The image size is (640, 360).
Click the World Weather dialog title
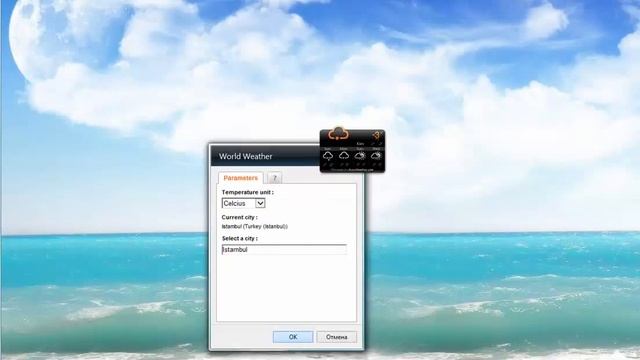point(245,156)
